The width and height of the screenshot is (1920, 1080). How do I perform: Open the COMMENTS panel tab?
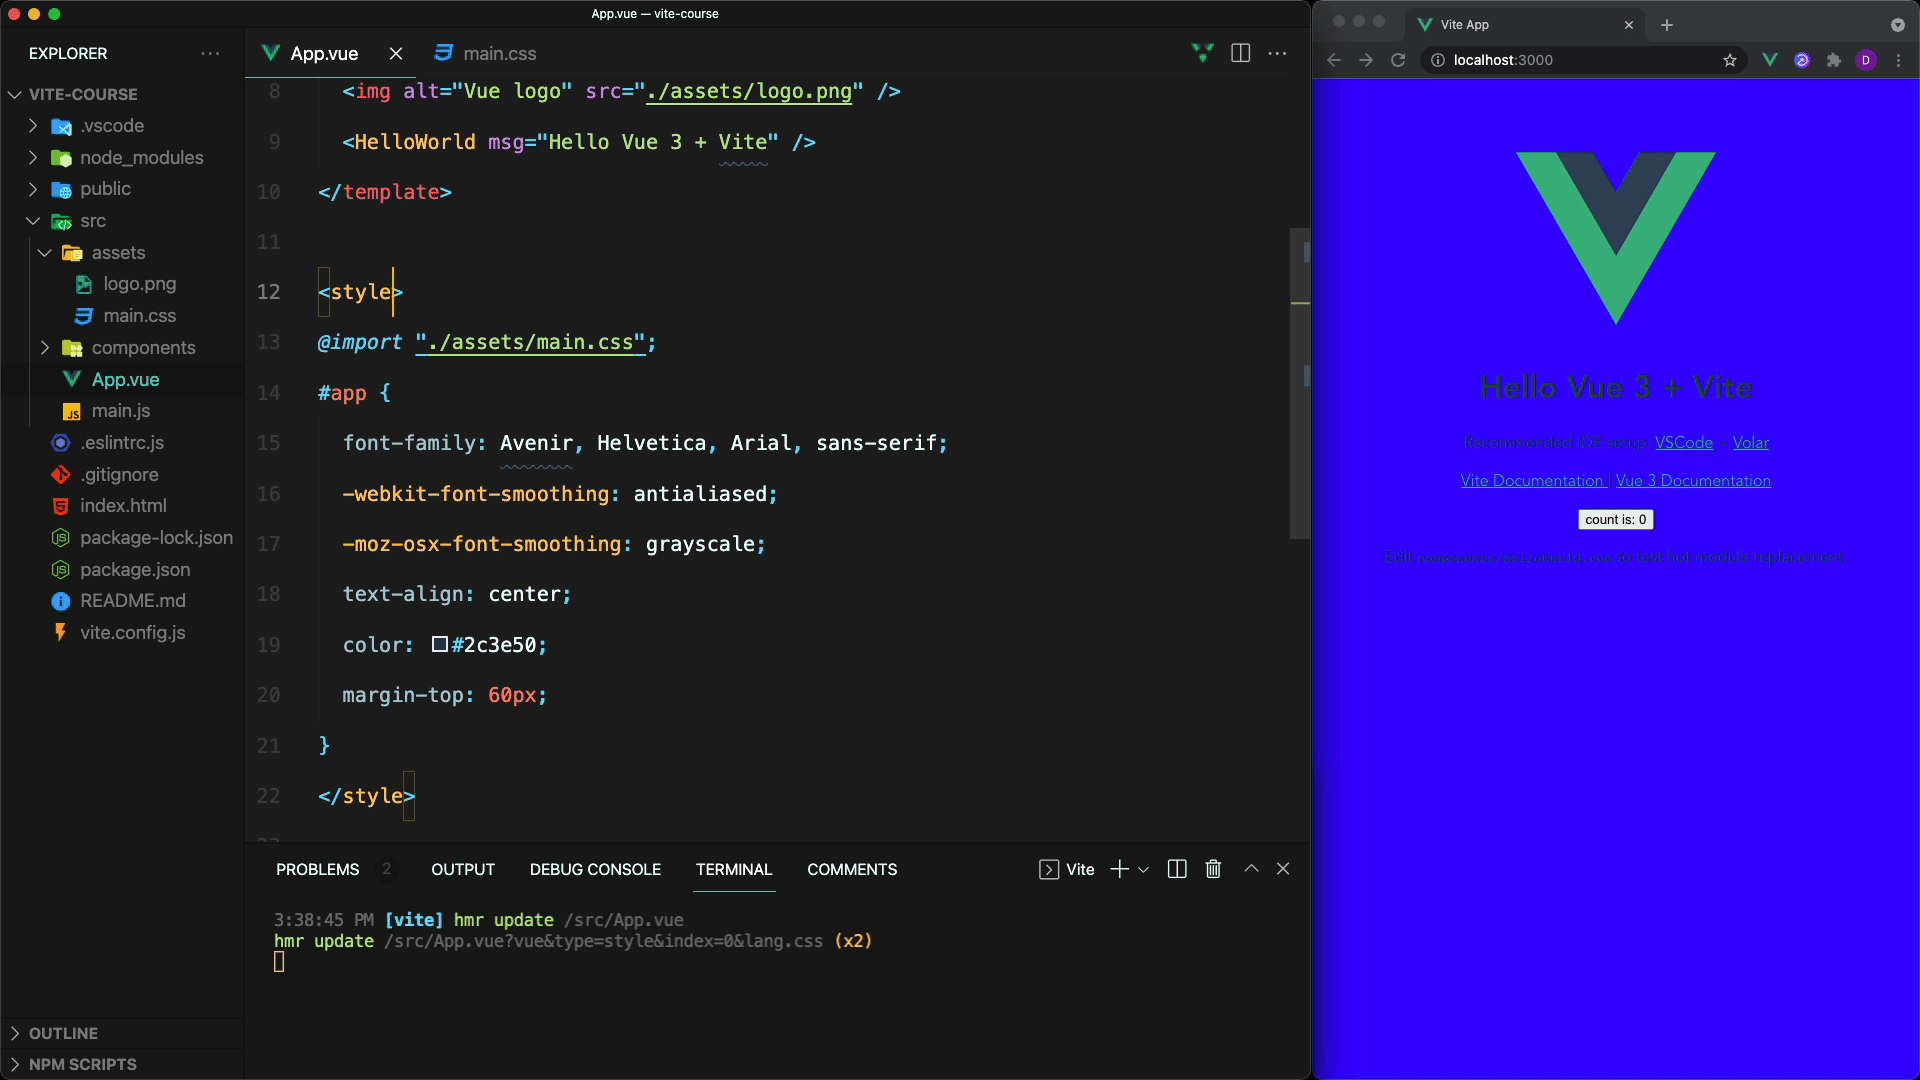pyautogui.click(x=852, y=869)
